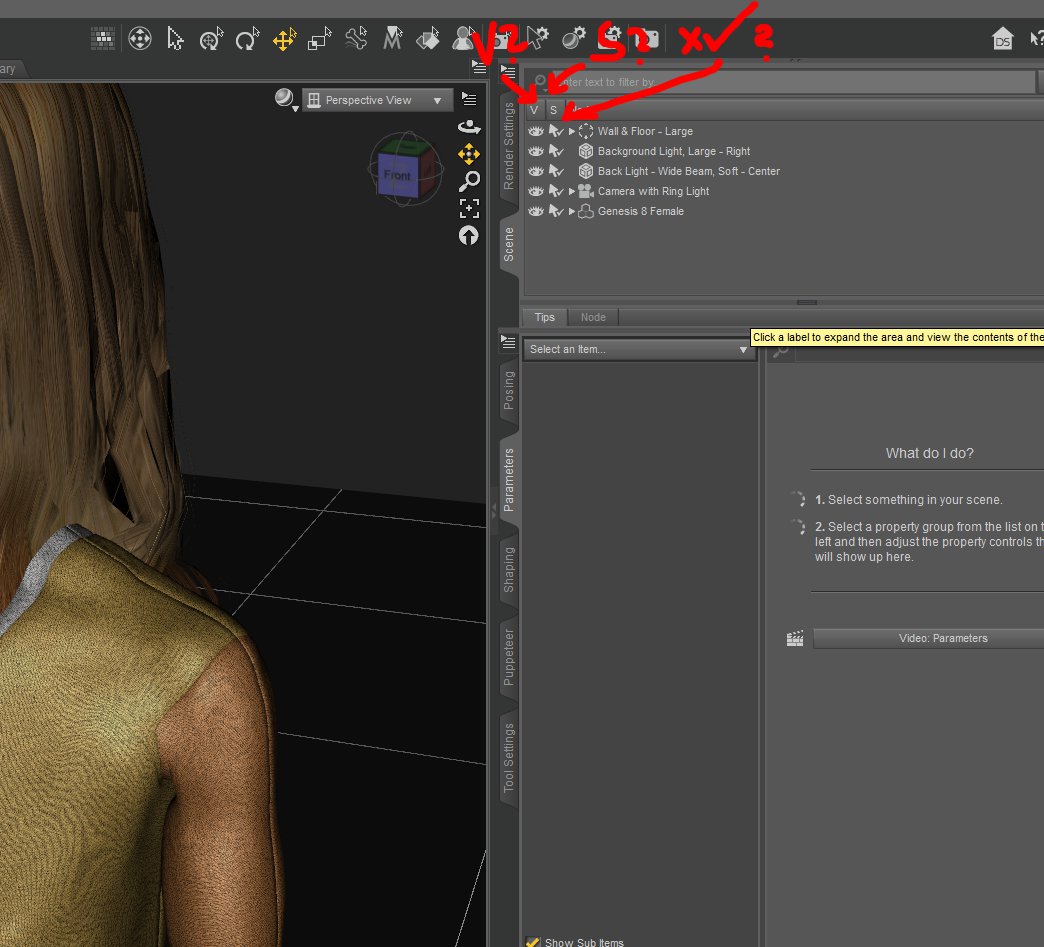Hide Camera with Ring Light using eye icon
Viewport: 1044px width, 947px height.
coord(535,191)
